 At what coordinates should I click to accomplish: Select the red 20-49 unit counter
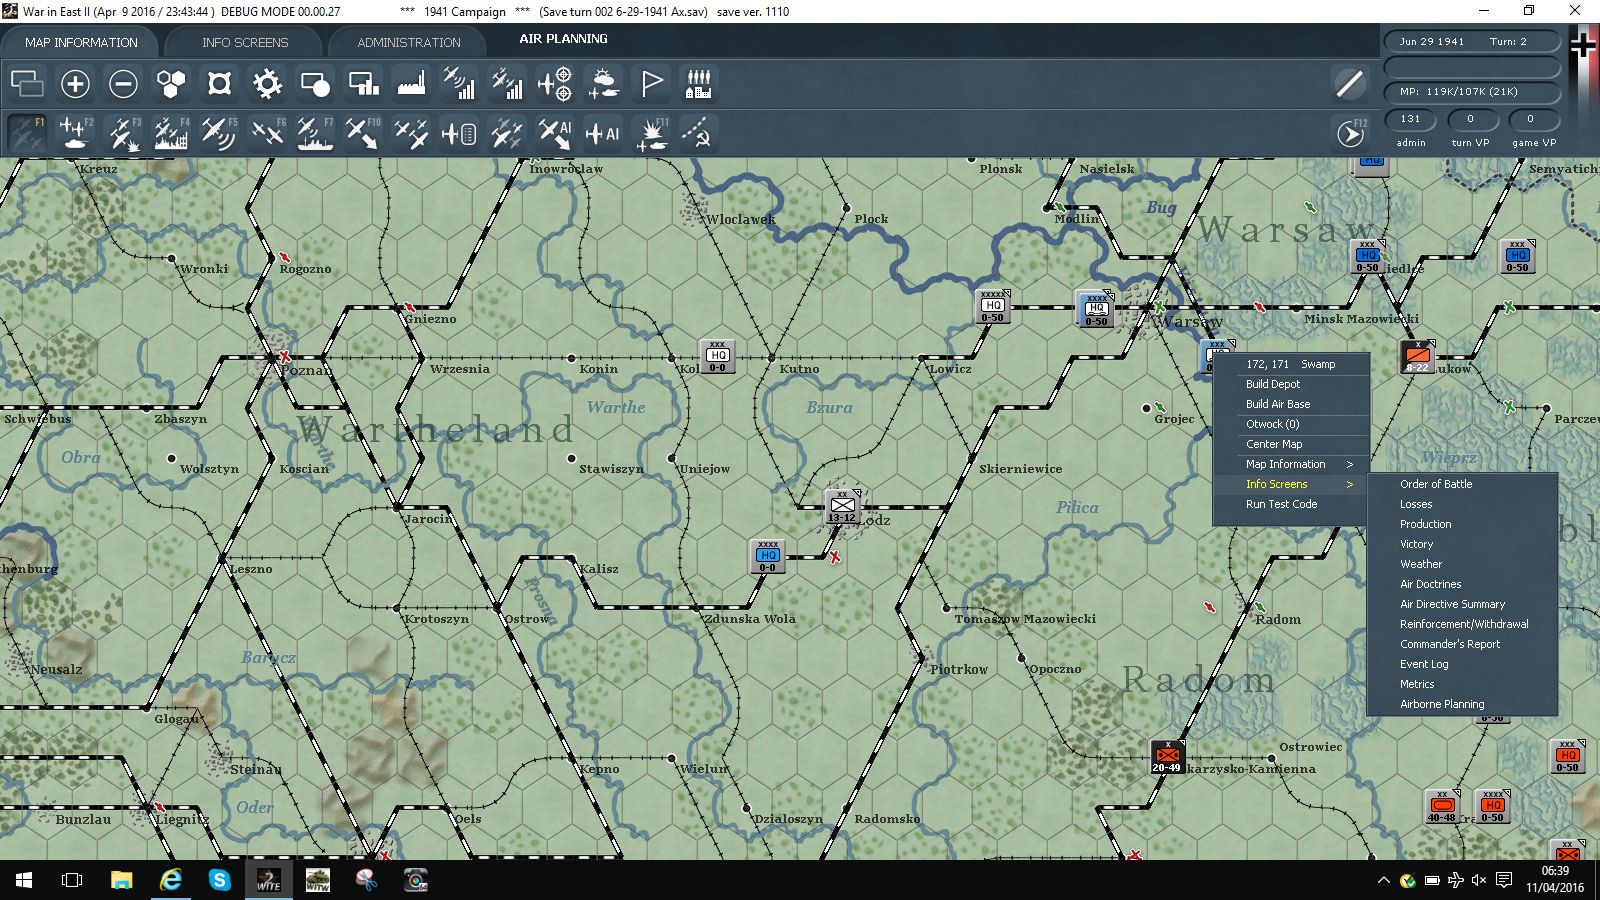(1167, 757)
